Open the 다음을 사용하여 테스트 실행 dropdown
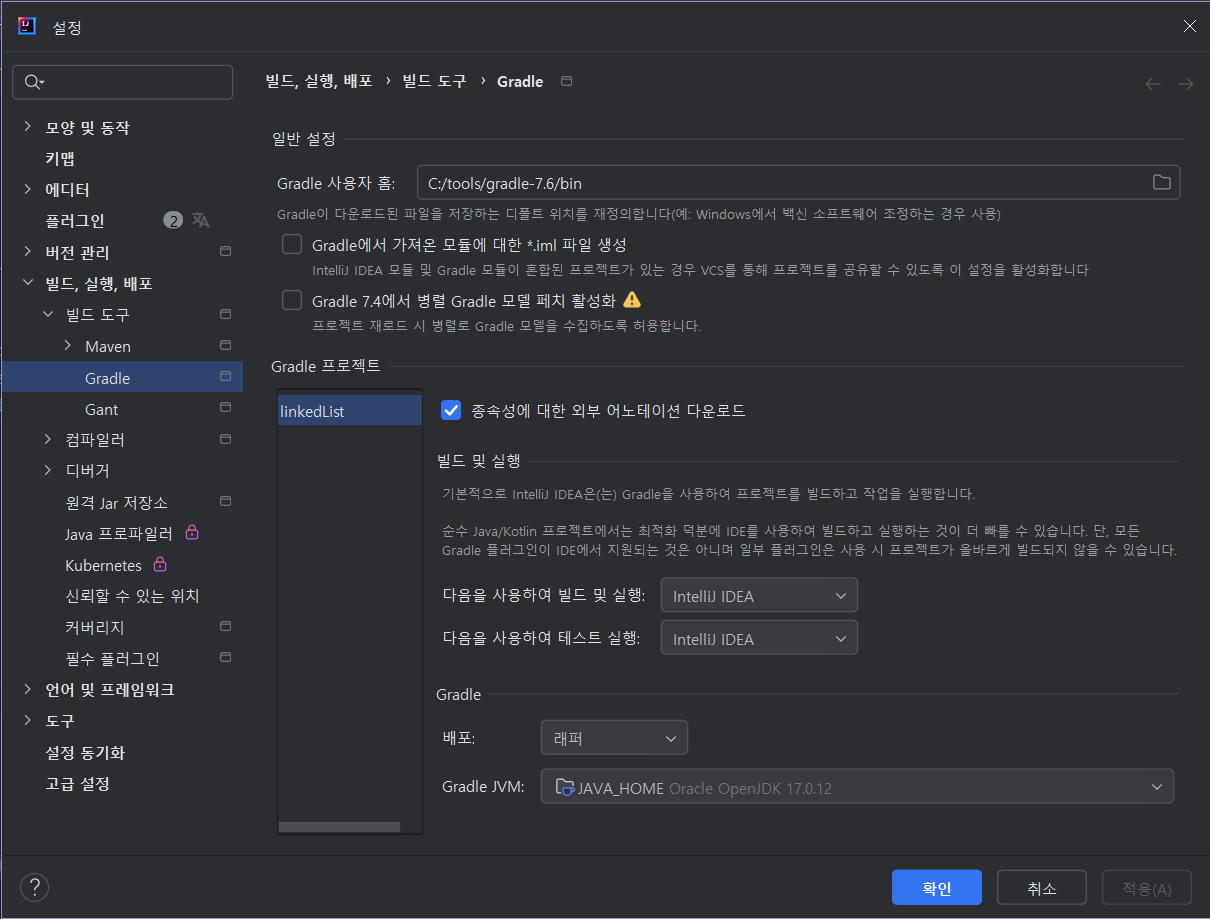1210x919 pixels. pyautogui.click(x=759, y=639)
